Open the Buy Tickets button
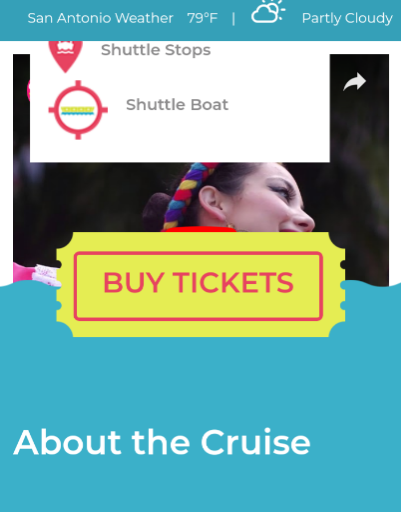This screenshot has width=401, height=512. coord(198,286)
